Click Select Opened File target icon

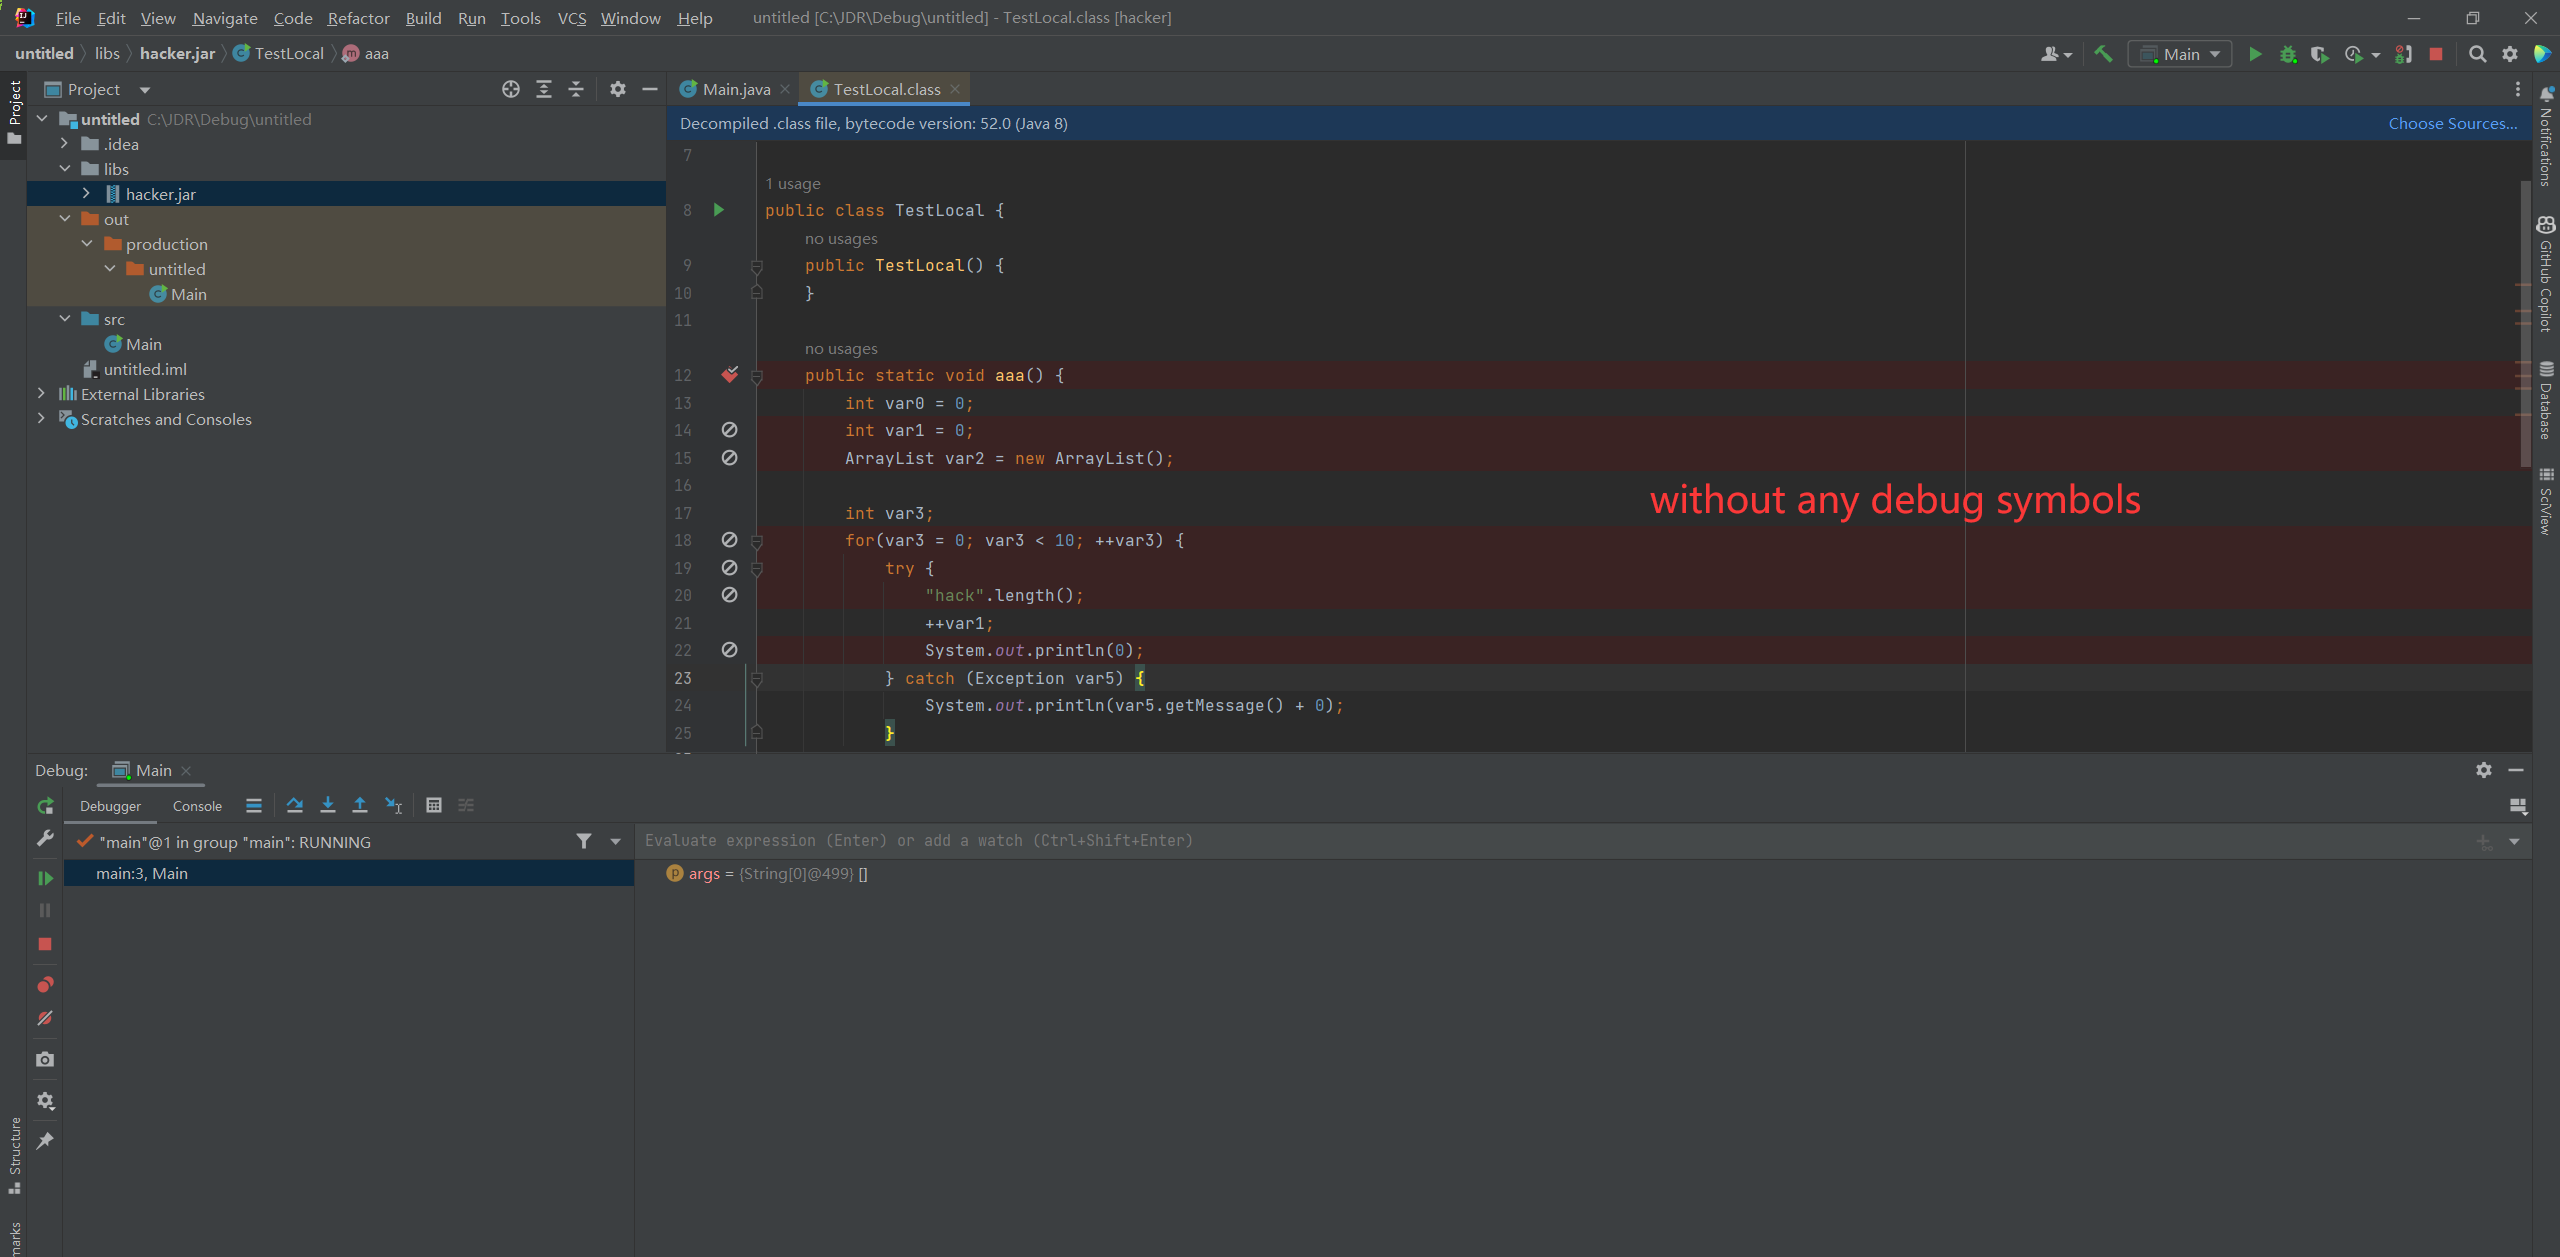pyautogui.click(x=511, y=89)
